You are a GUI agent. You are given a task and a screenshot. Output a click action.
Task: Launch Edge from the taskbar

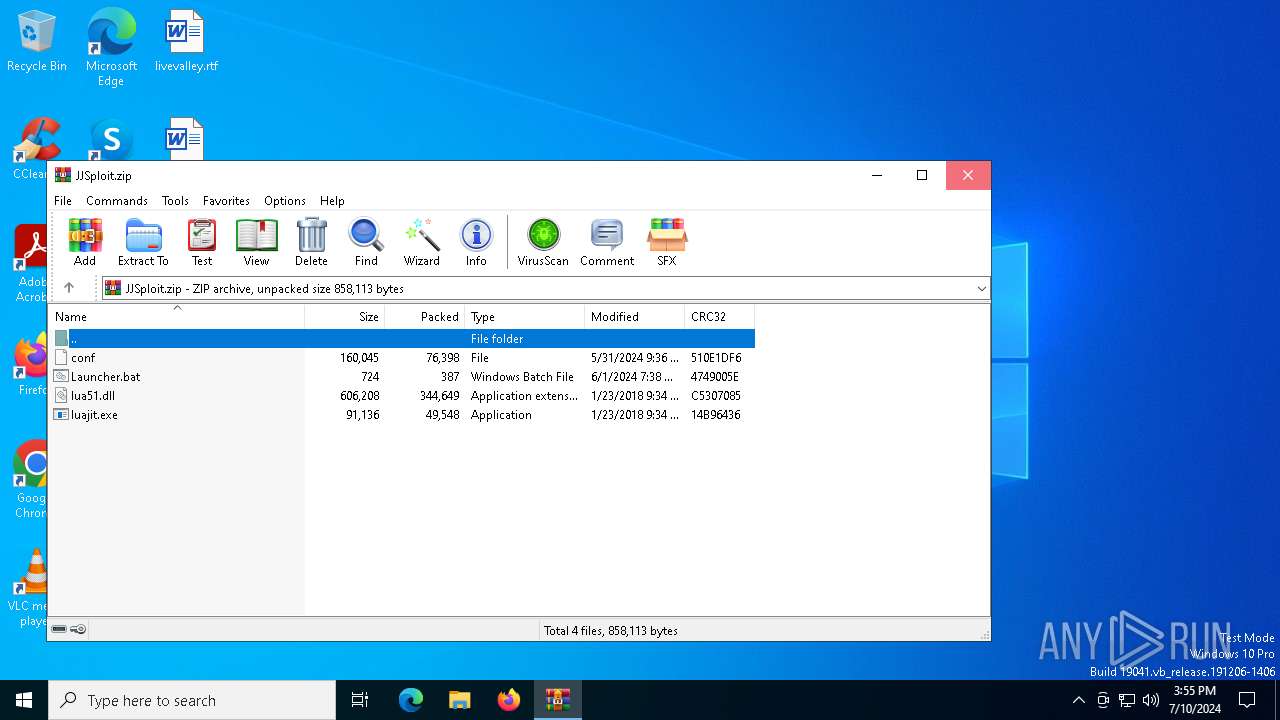411,700
